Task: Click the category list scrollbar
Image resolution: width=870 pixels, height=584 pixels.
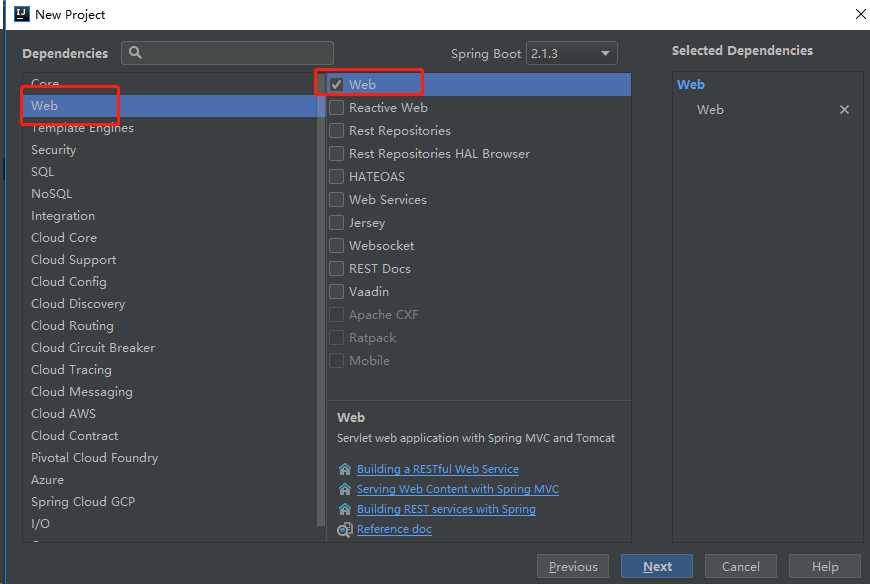Action: click(x=321, y=300)
